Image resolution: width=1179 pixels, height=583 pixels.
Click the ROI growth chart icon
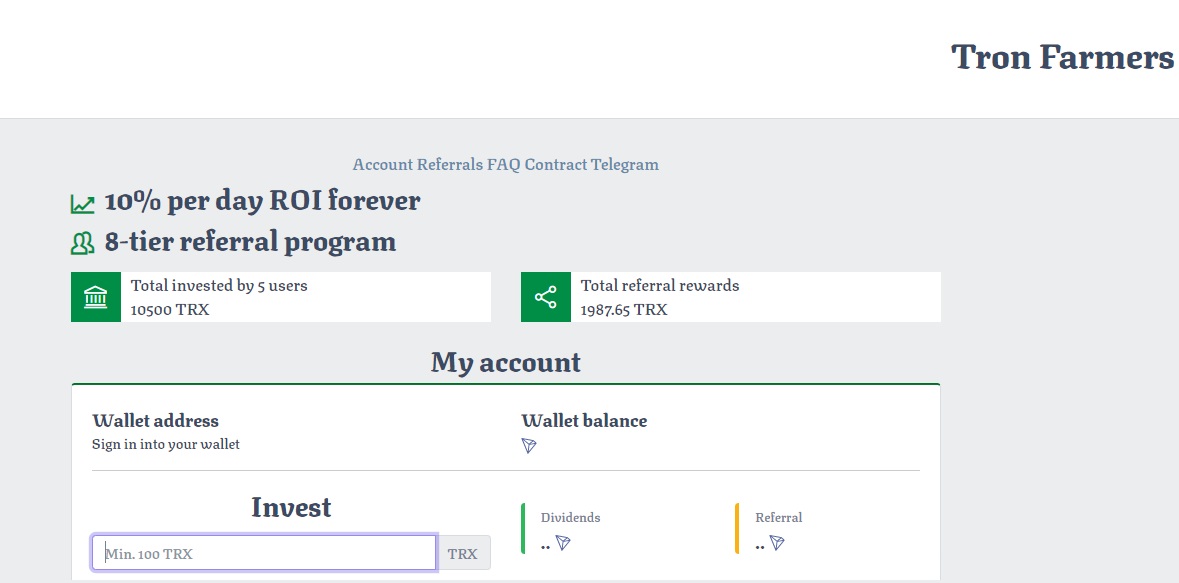83,204
